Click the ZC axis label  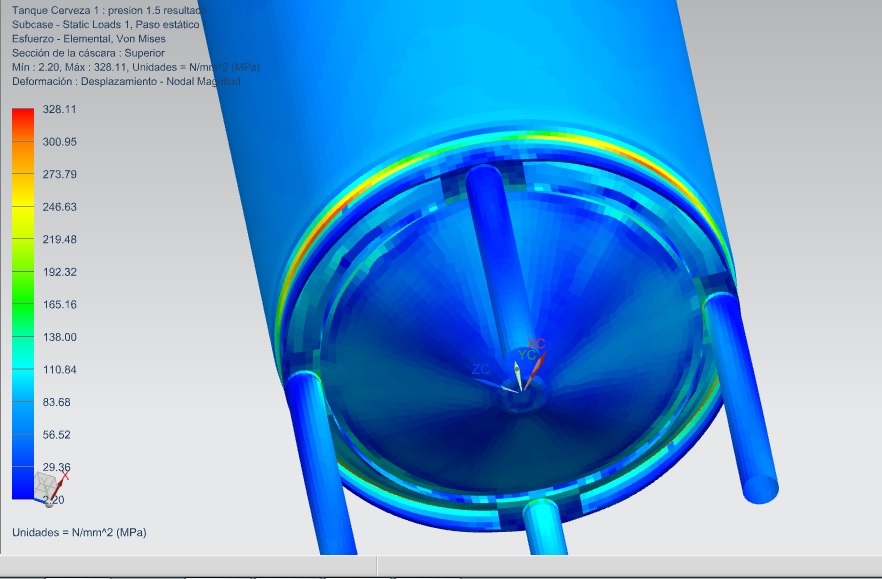pyautogui.click(x=481, y=370)
